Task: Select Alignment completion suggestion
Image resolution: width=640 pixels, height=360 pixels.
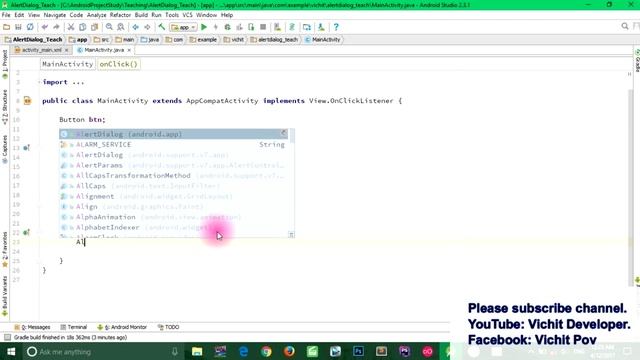Action: tap(173, 196)
